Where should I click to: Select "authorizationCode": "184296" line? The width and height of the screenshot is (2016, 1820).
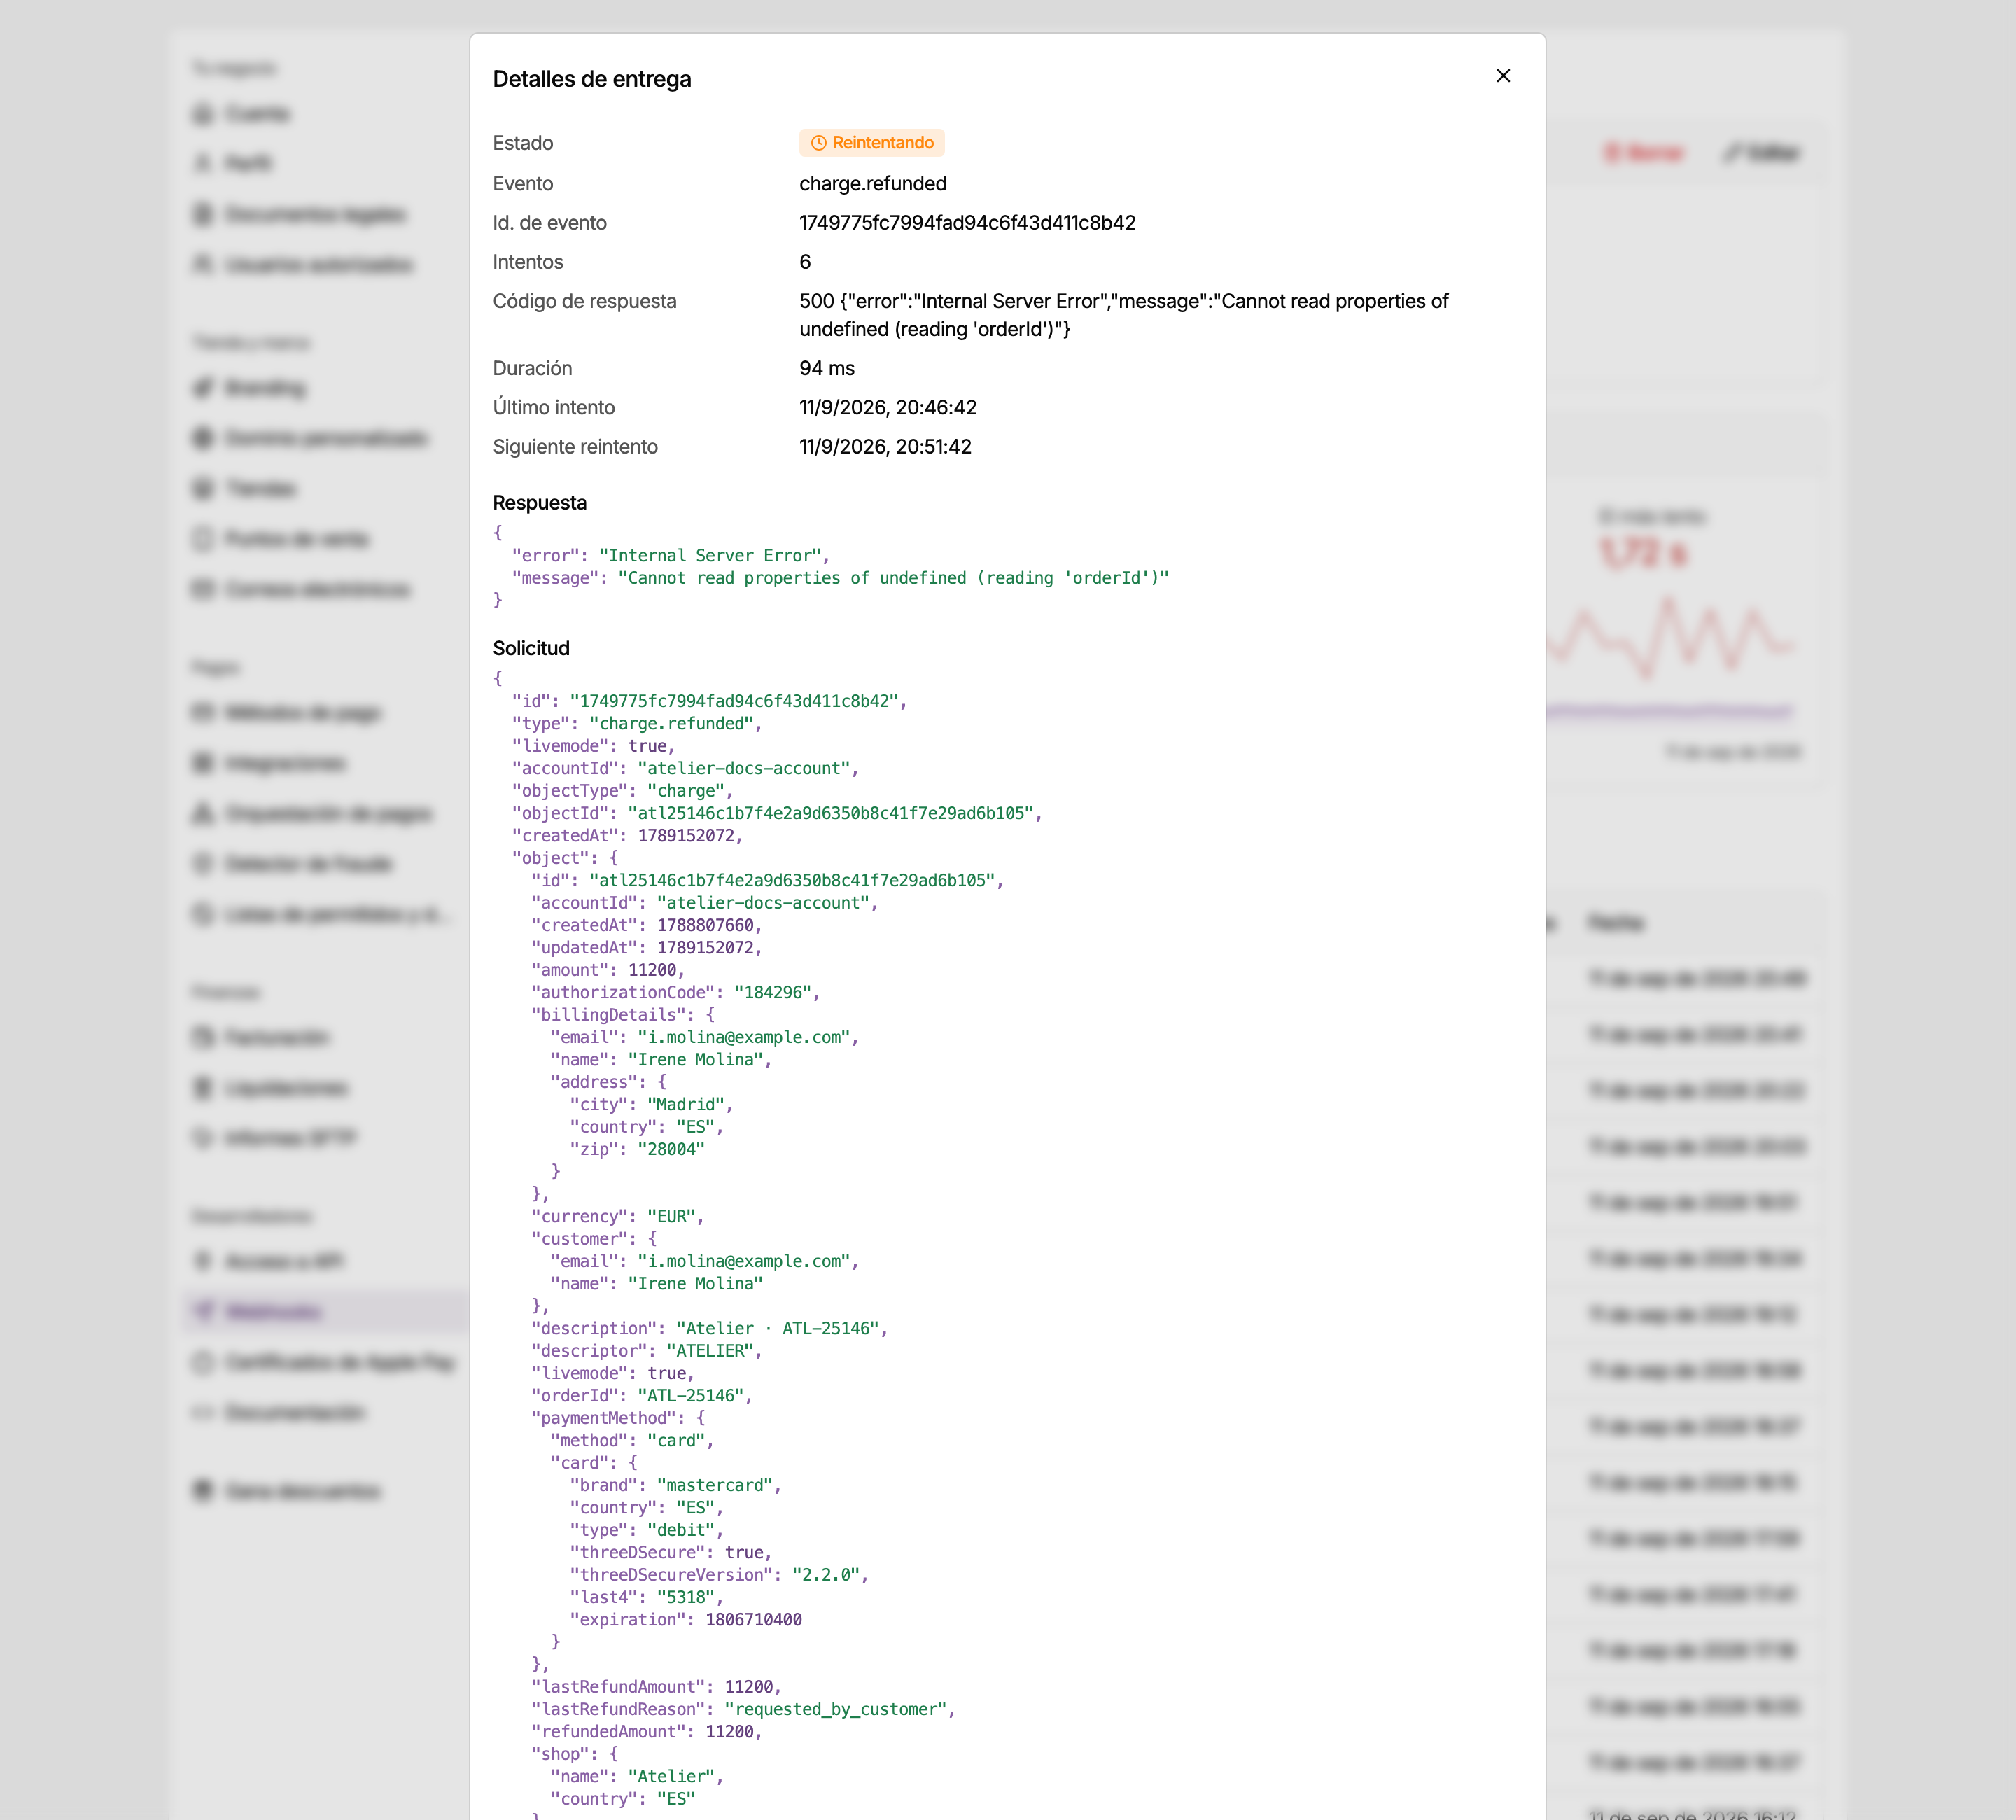coord(676,992)
